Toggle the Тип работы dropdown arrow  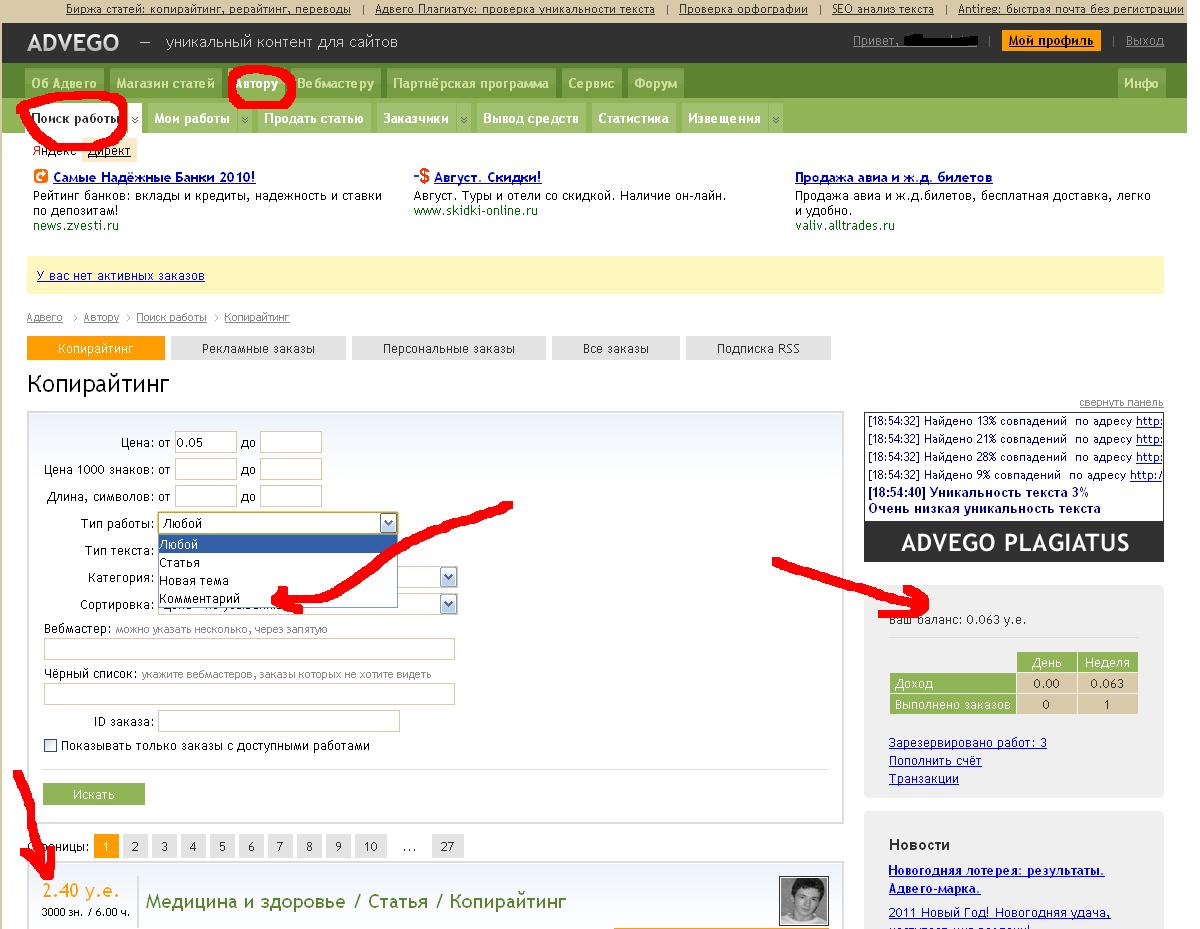tap(388, 523)
